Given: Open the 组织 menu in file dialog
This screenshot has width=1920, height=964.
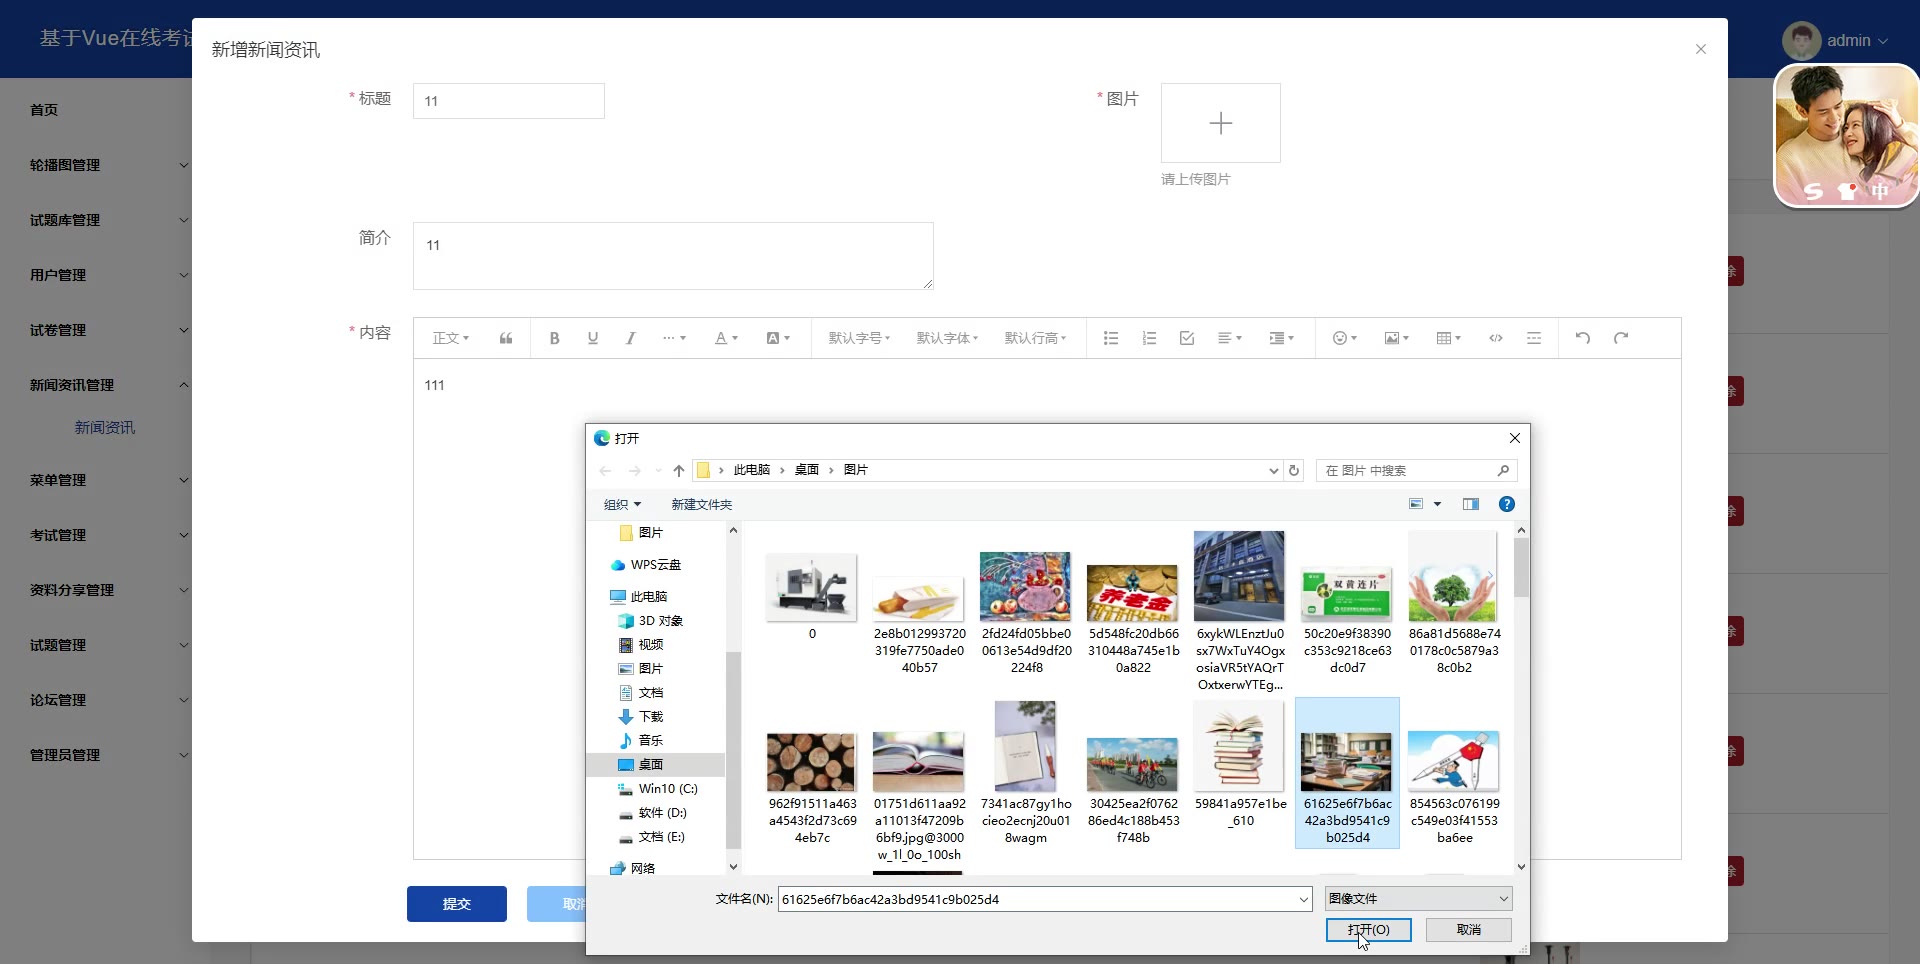Looking at the screenshot, I should coord(622,504).
